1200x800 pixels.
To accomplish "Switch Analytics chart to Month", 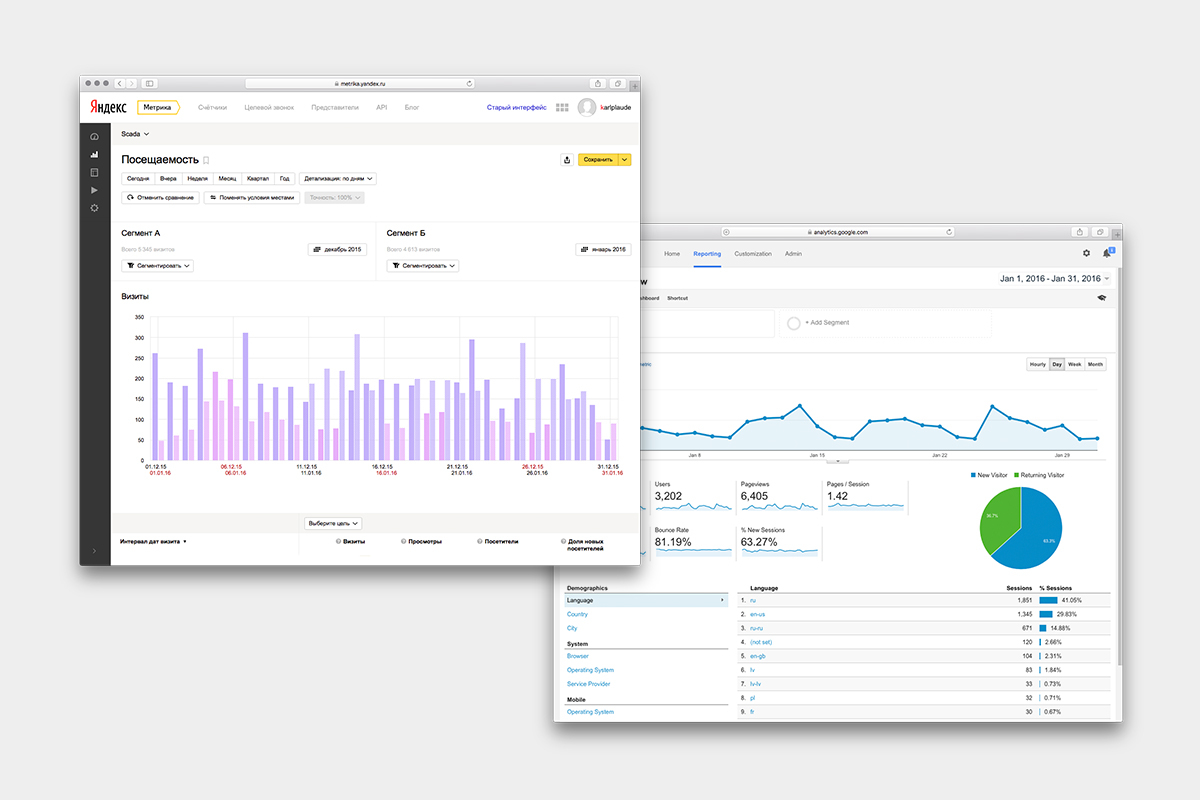I will [1096, 364].
